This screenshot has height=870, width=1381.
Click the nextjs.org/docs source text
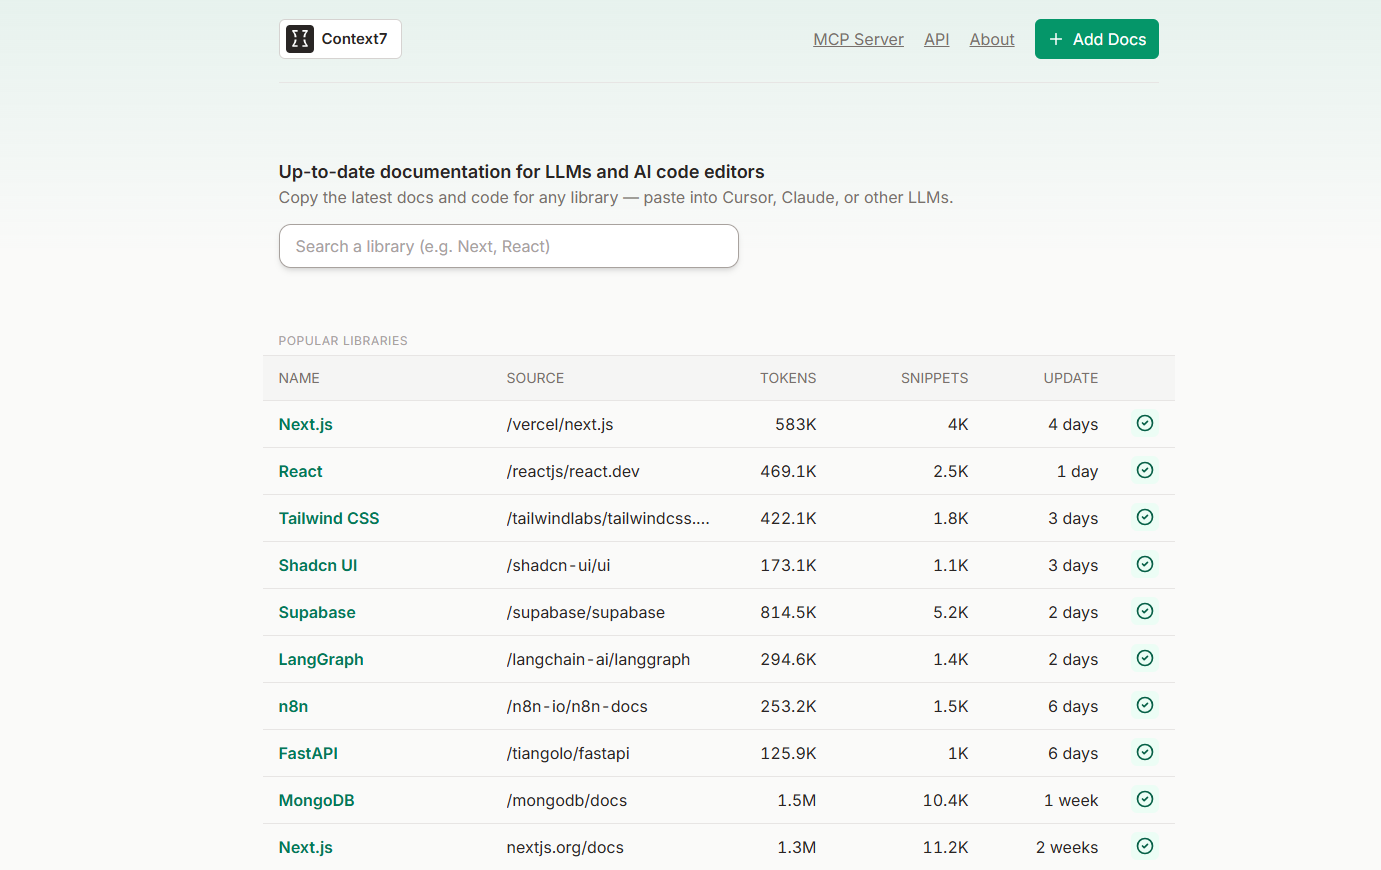565,847
